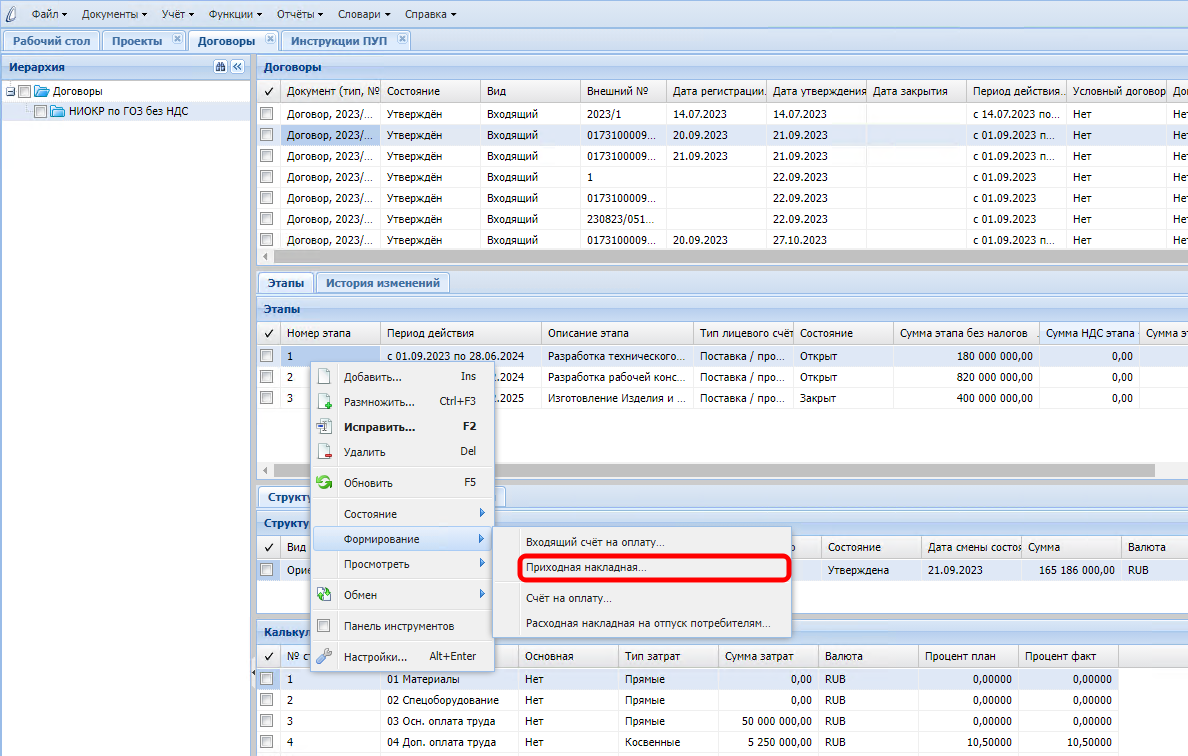Sort by the Дата закрытия column header
The height and width of the screenshot is (756, 1188).
coord(910,91)
